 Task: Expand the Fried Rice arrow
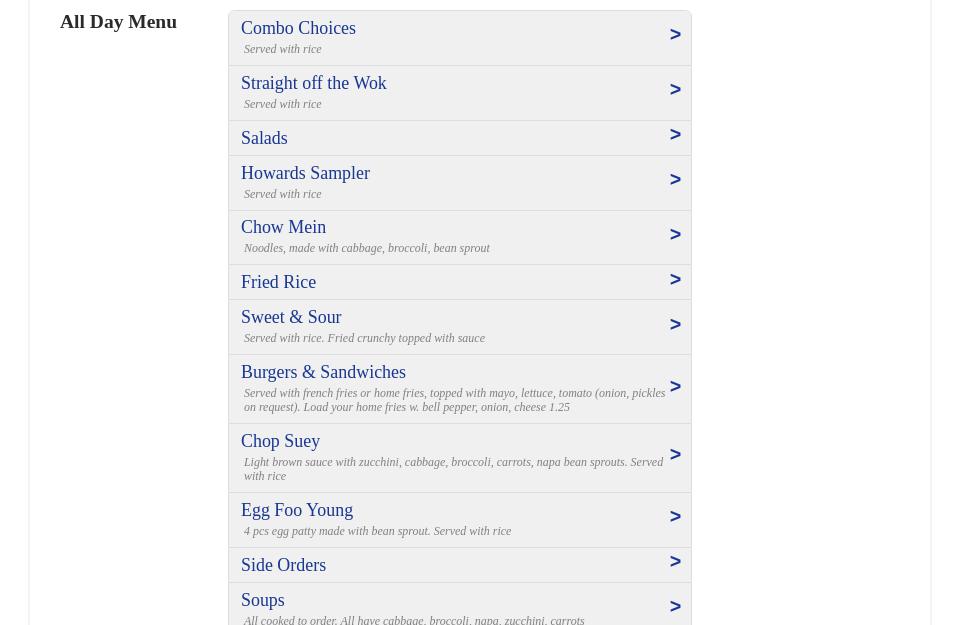point(675,280)
